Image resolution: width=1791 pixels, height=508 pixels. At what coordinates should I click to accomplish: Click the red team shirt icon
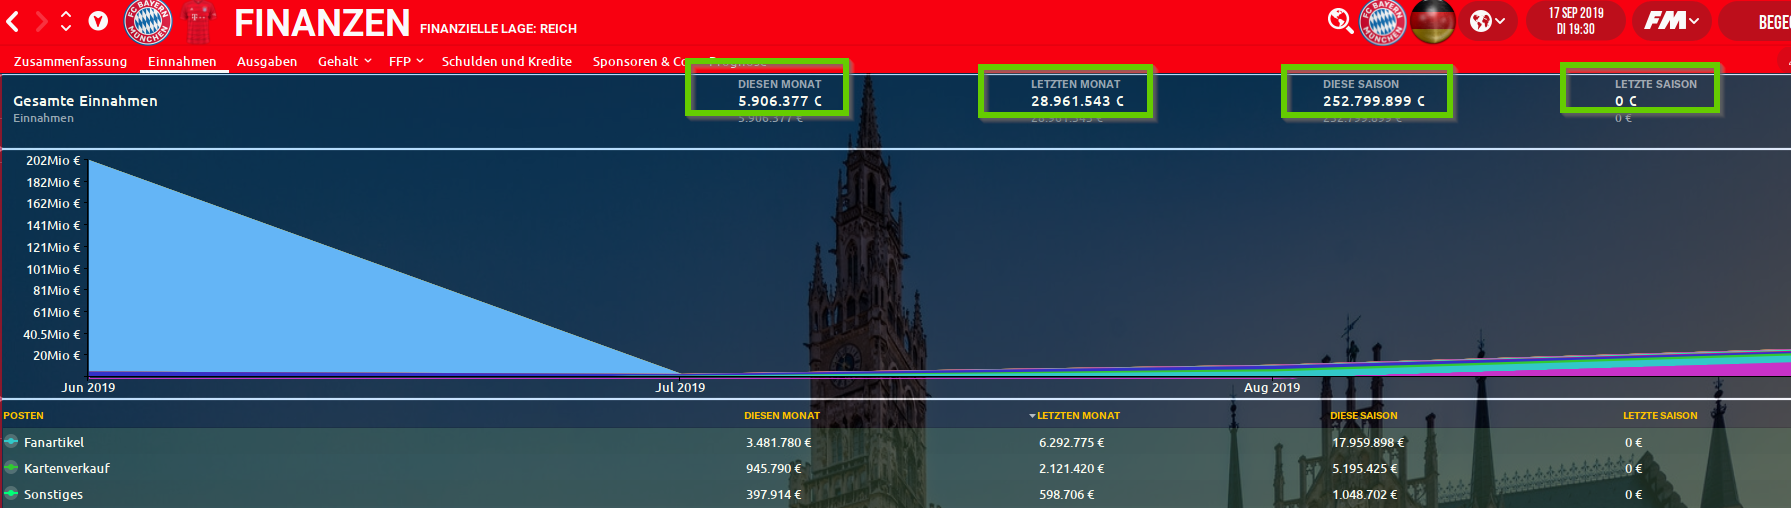[x=199, y=22]
